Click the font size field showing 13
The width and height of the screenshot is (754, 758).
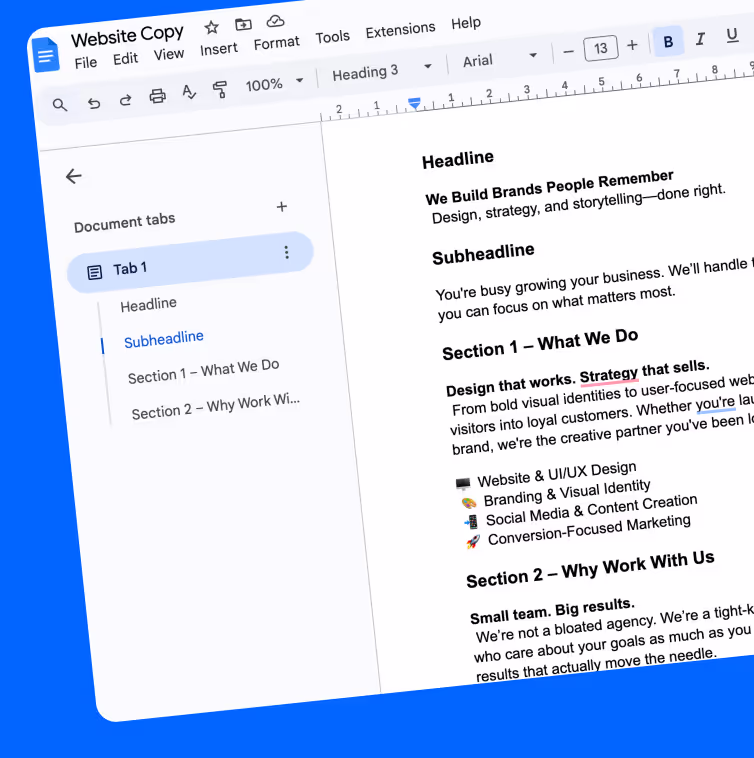600,48
